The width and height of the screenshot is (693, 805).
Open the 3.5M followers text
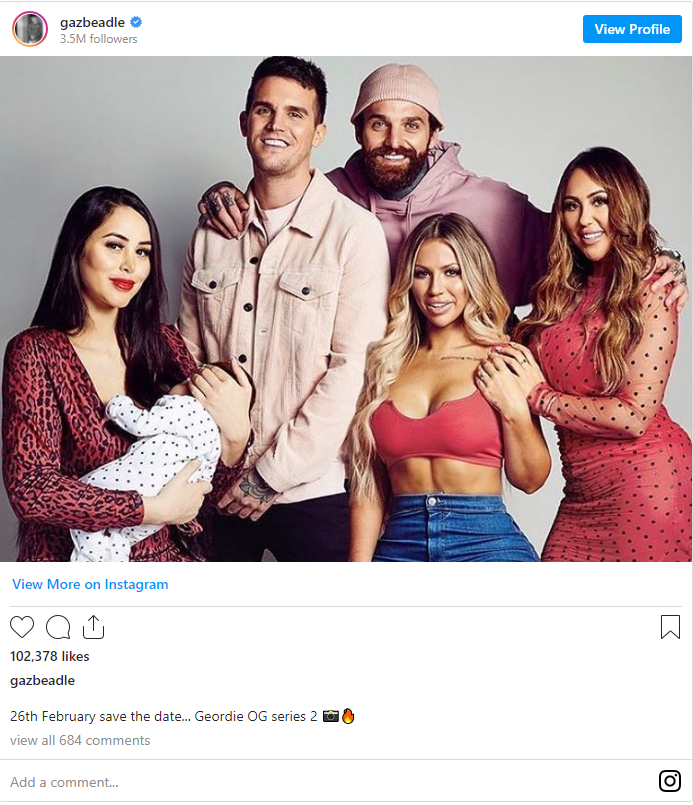(99, 39)
